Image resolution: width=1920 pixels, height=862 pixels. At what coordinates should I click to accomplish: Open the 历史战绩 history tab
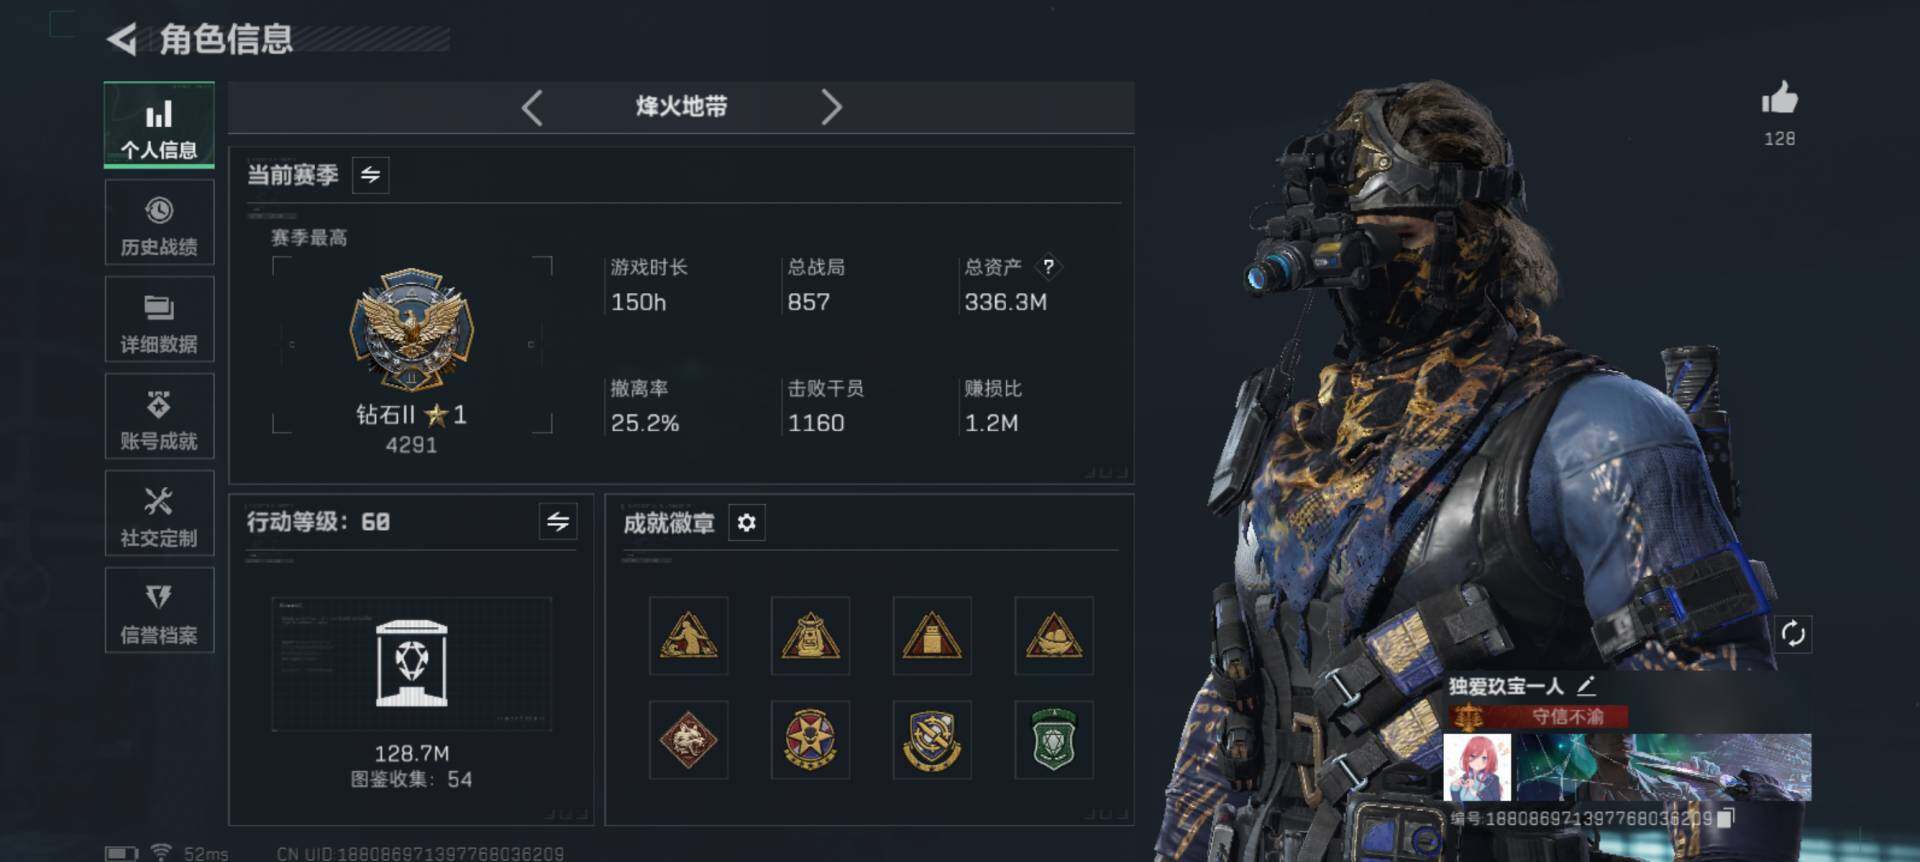pos(159,223)
